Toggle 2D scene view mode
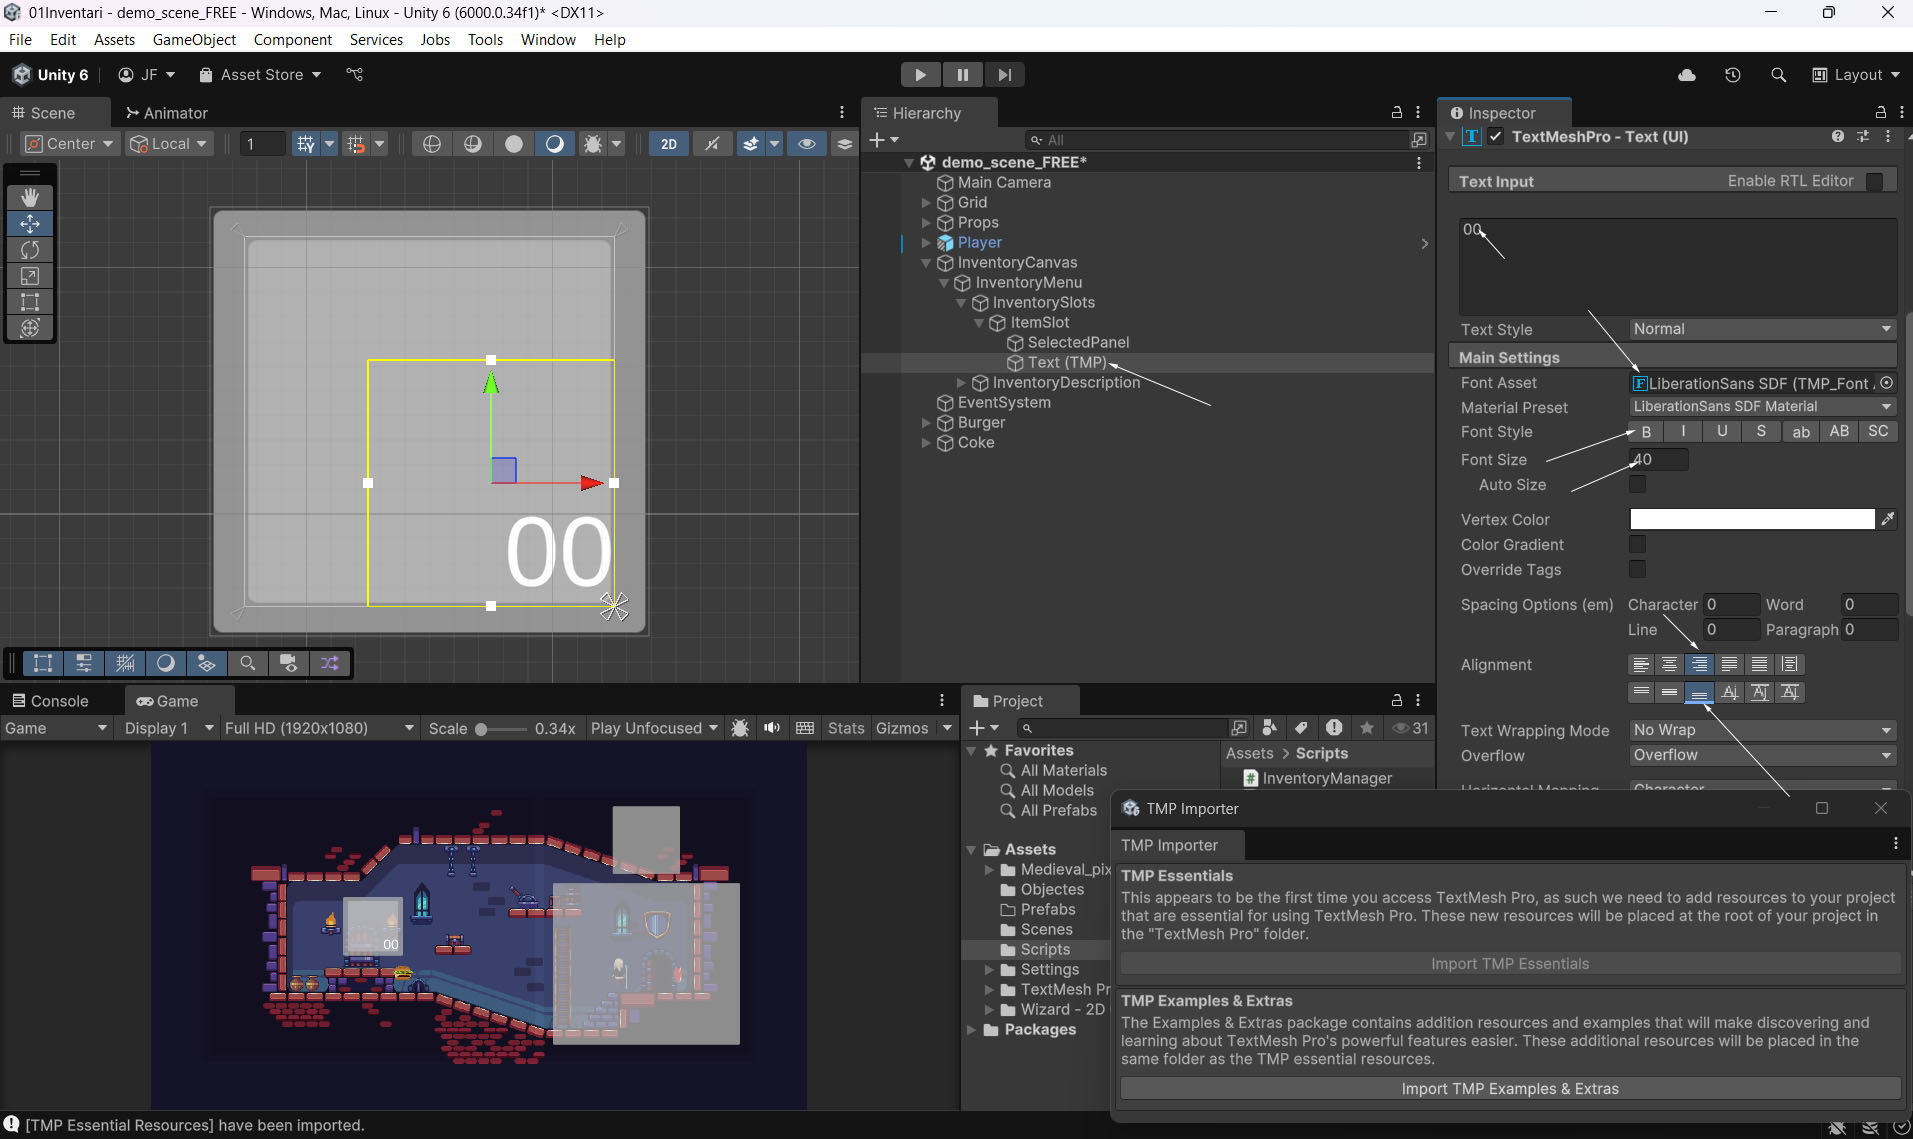The width and height of the screenshot is (1913, 1139). 668,144
